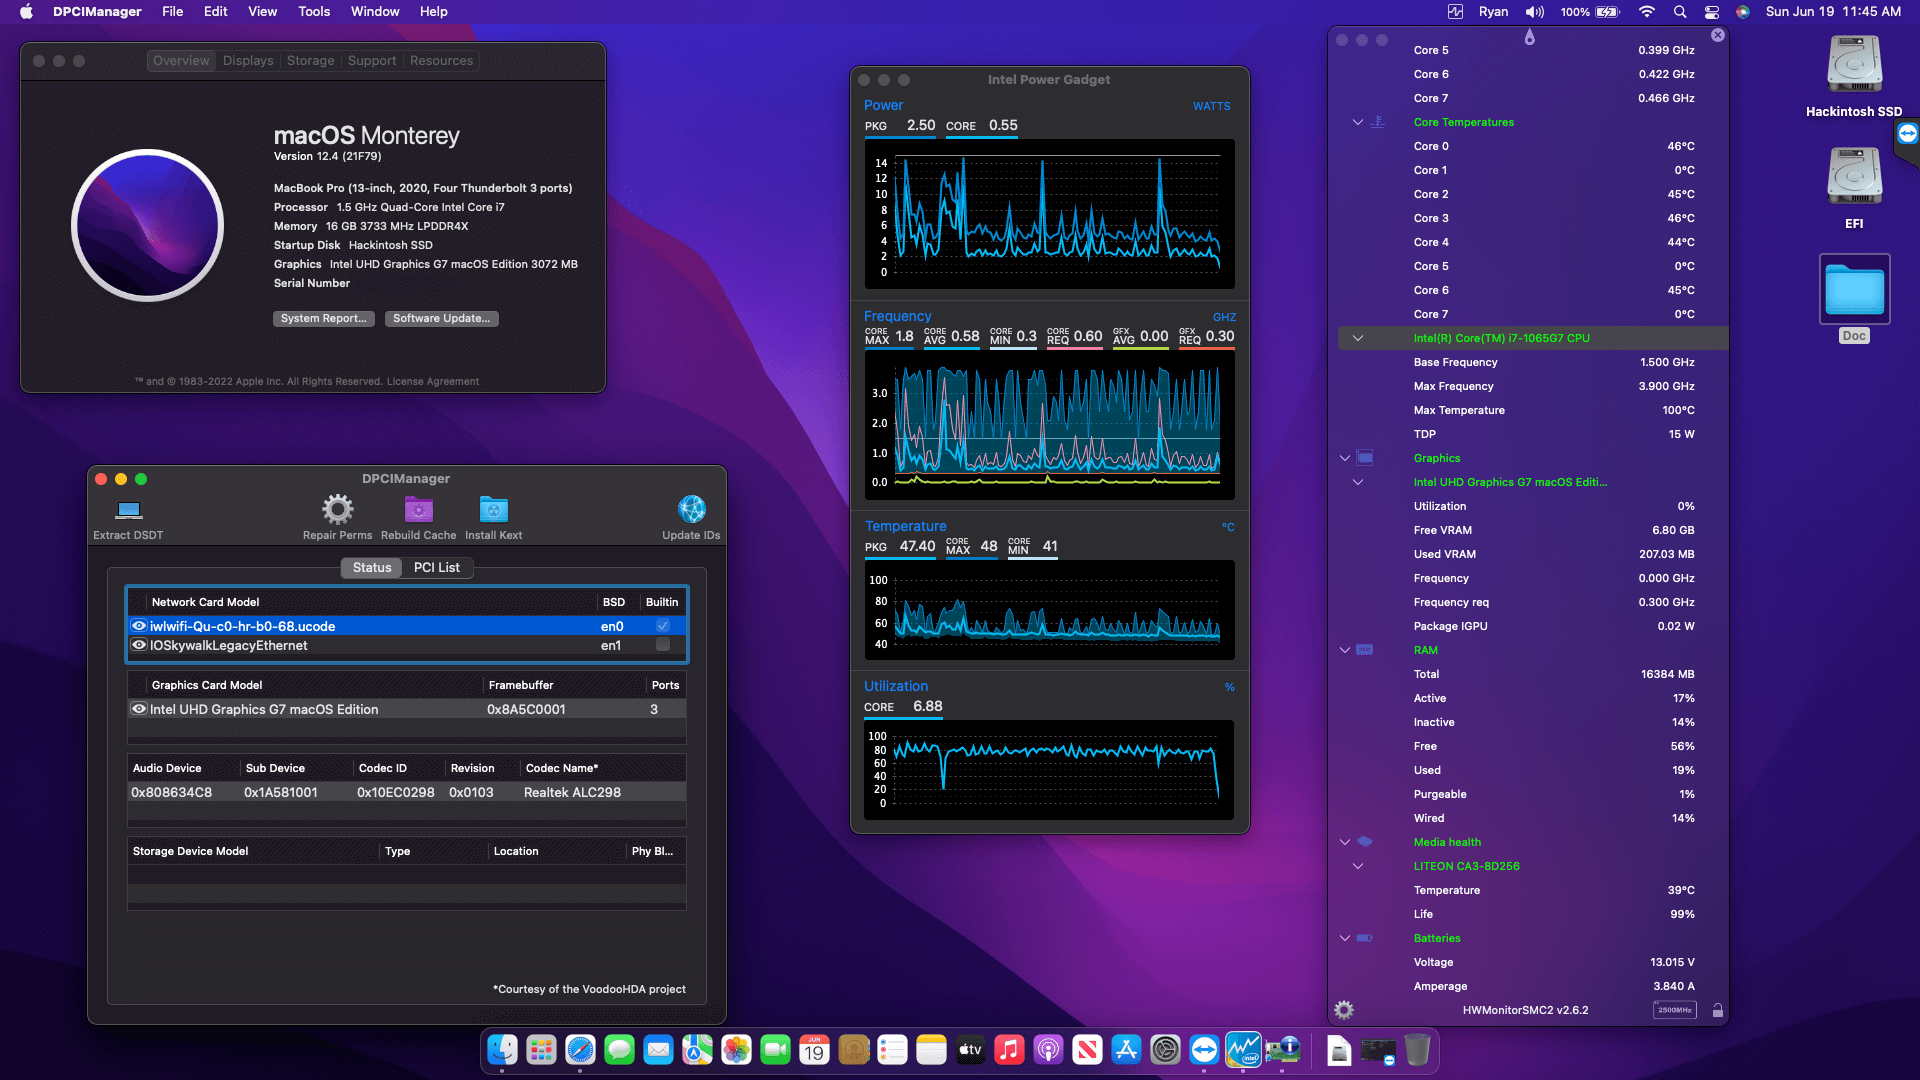The height and width of the screenshot is (1080, 1920).
Task: Open Finder from the Dock
Action: click(502, 1050)
